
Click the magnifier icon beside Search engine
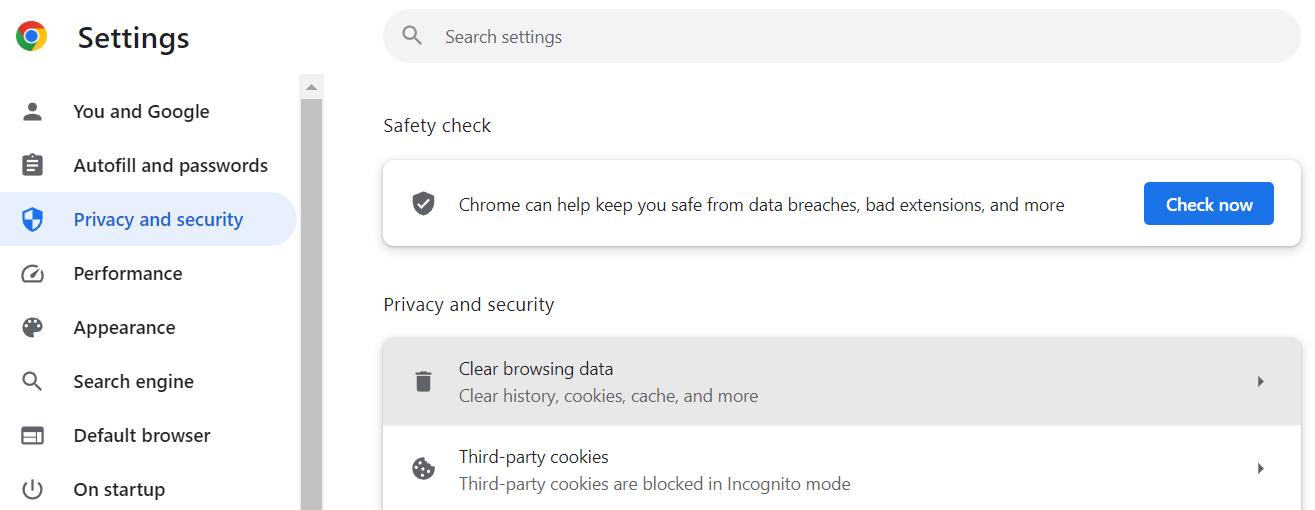[33, 381]
